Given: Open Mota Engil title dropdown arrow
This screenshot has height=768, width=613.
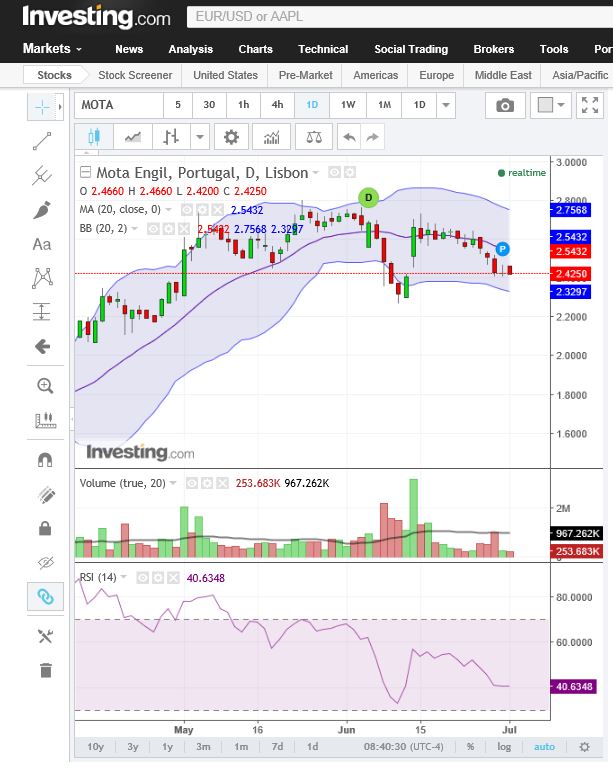Looking at the screenshot, I should (316, 173).
